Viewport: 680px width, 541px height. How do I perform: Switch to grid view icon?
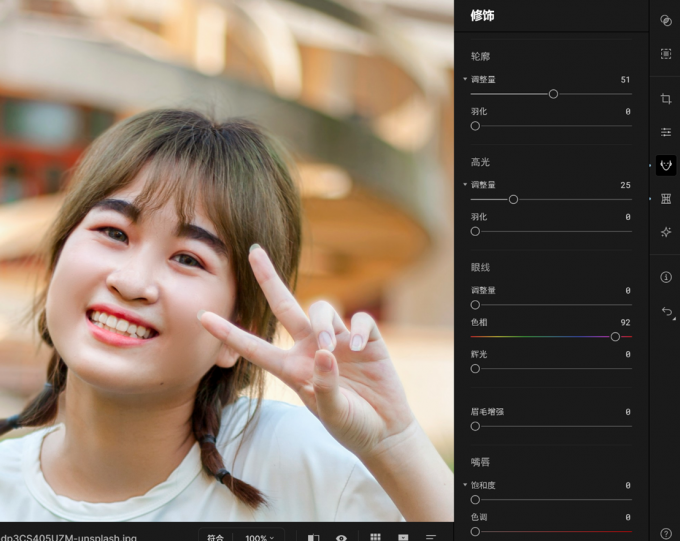click(x=376, y=538)
